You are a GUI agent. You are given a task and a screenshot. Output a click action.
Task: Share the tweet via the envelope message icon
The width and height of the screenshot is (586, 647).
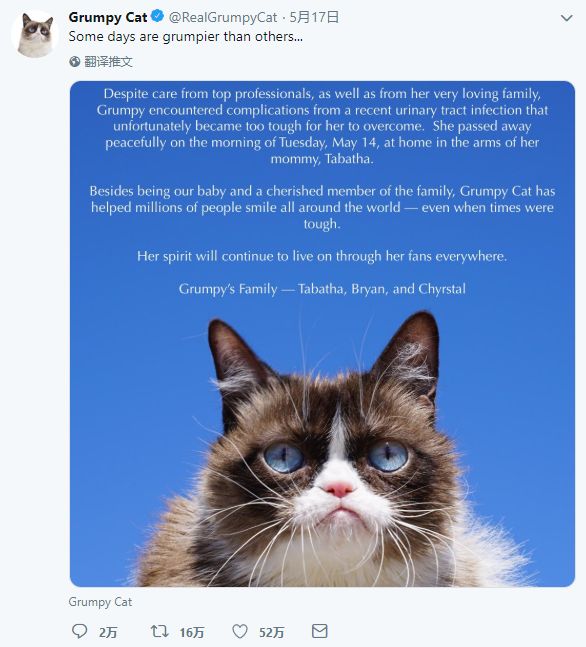319,631
